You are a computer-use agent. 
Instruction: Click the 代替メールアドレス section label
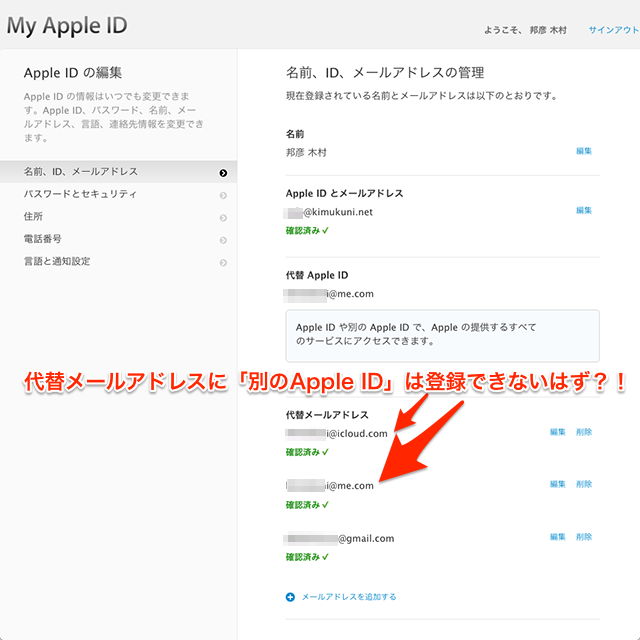pos(327,415)
